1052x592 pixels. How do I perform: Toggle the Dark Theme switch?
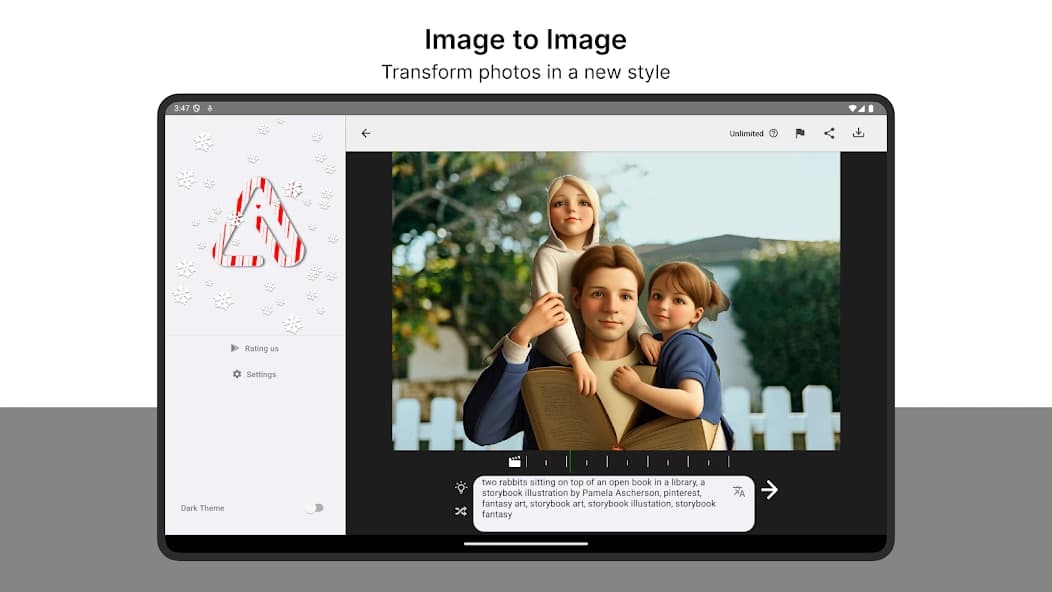point(315,508)
